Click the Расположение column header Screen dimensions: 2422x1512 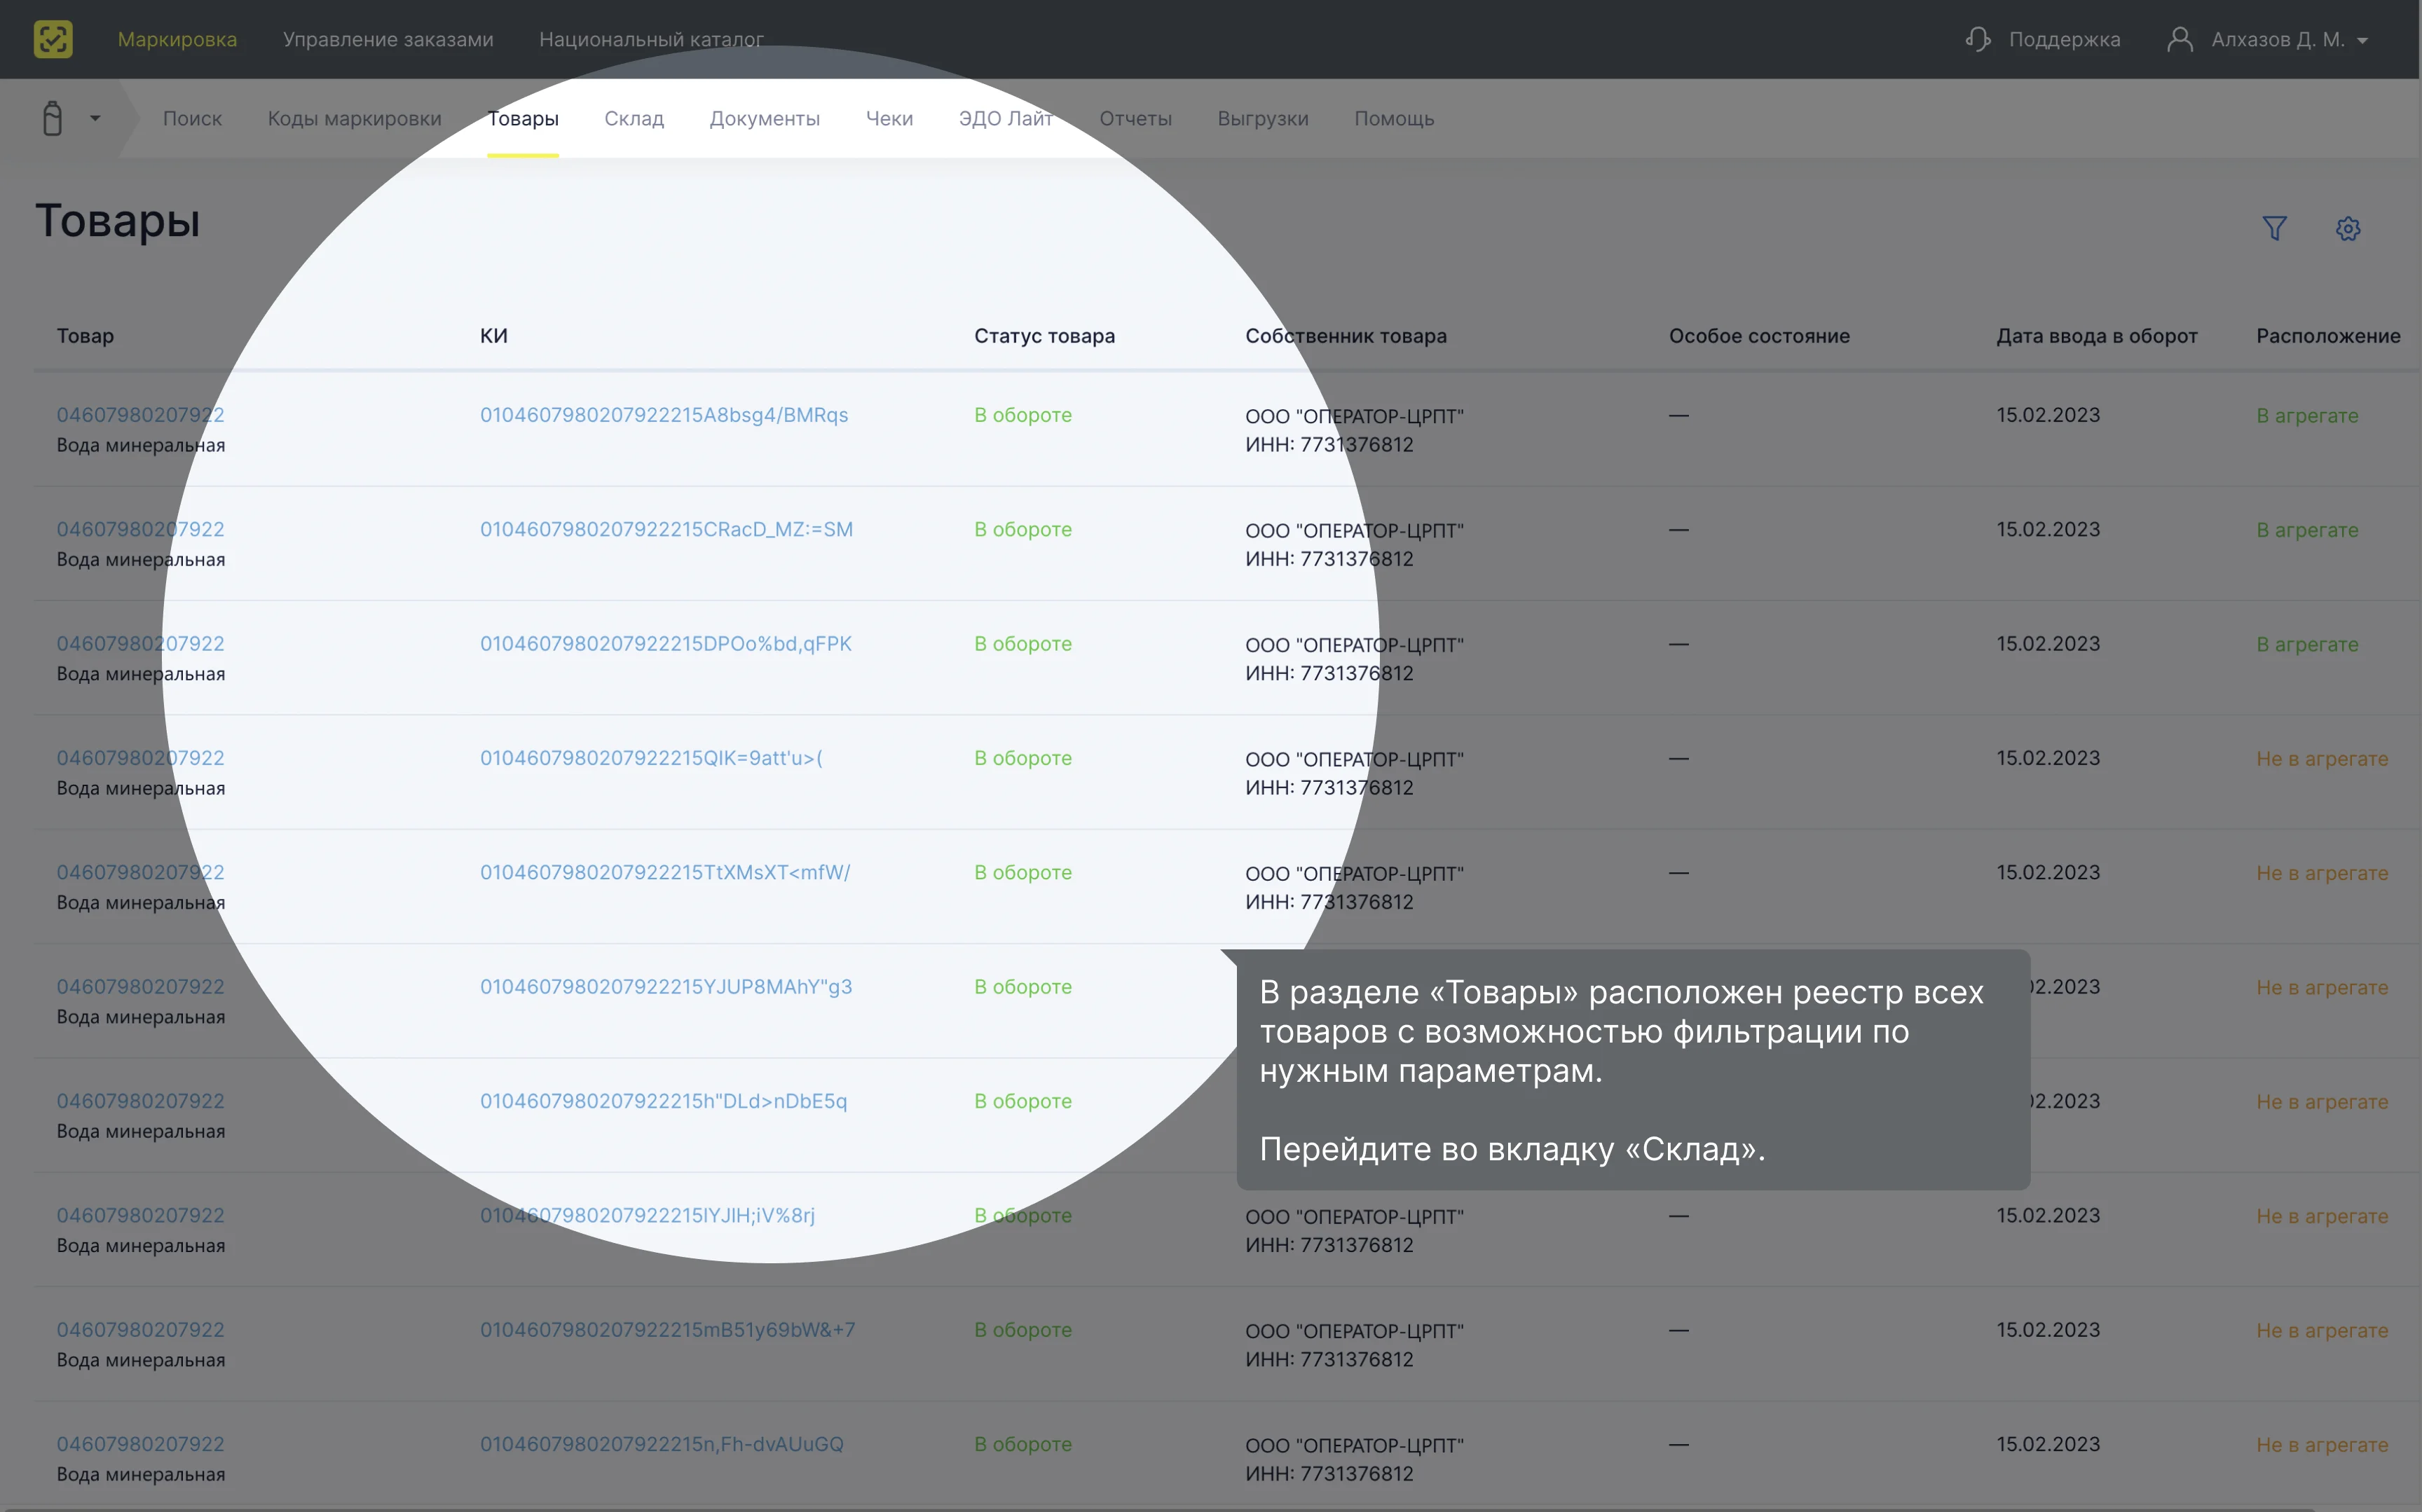pyautogui.click(x=2328, y=336)
